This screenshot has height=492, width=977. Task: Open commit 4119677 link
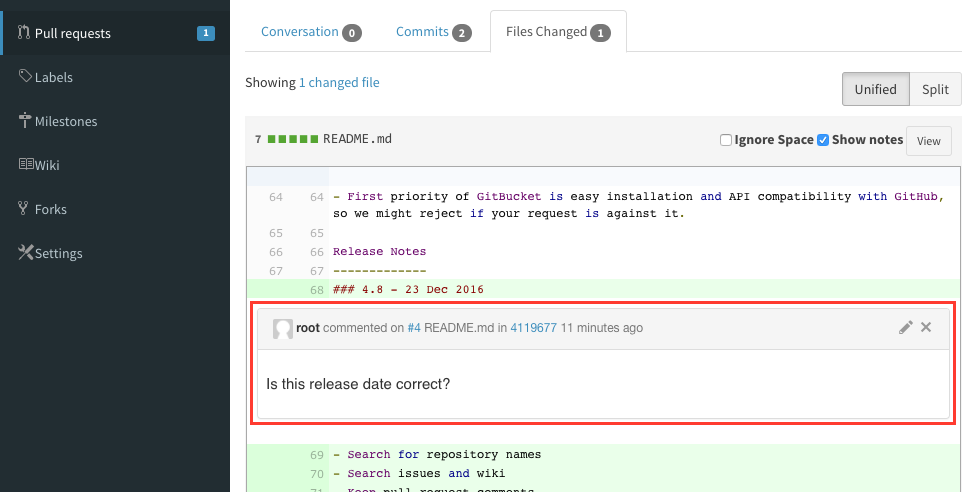click(533, 328)
